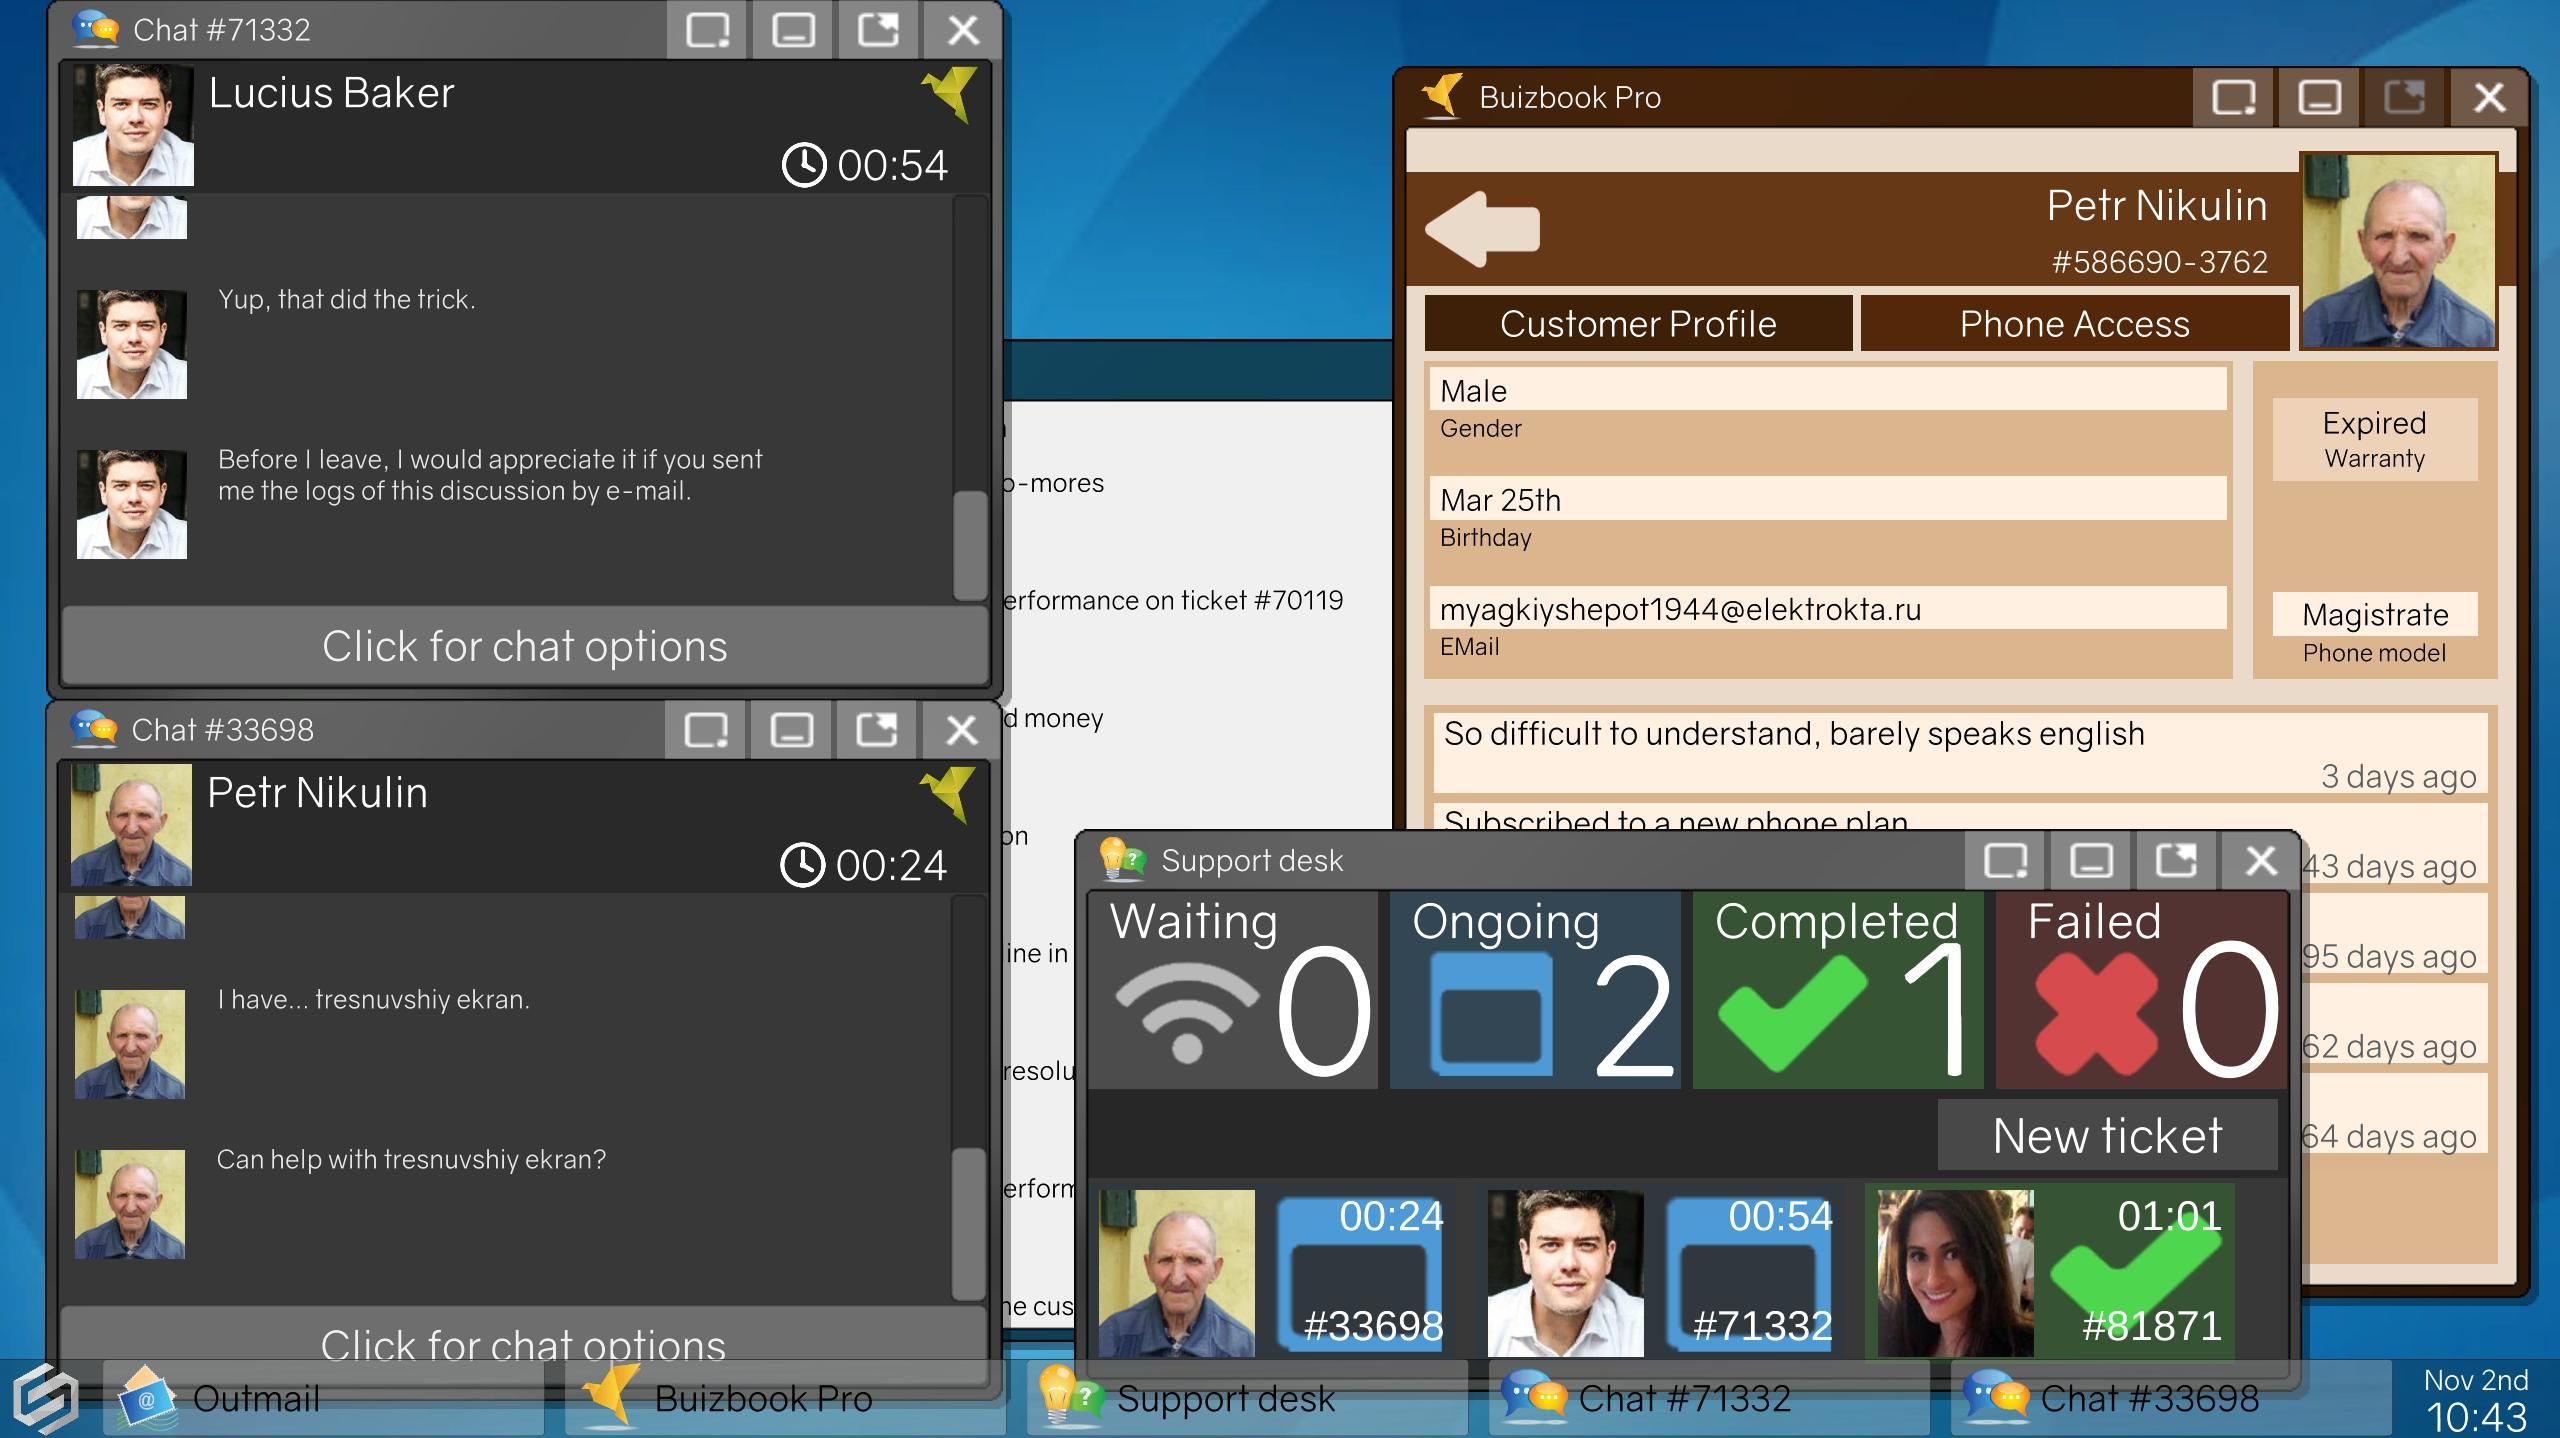Click the message about e-mailing discussion logs
Image resolution: width=2560 pixels, height=1438 pixels.
click(x=490, y=475)
